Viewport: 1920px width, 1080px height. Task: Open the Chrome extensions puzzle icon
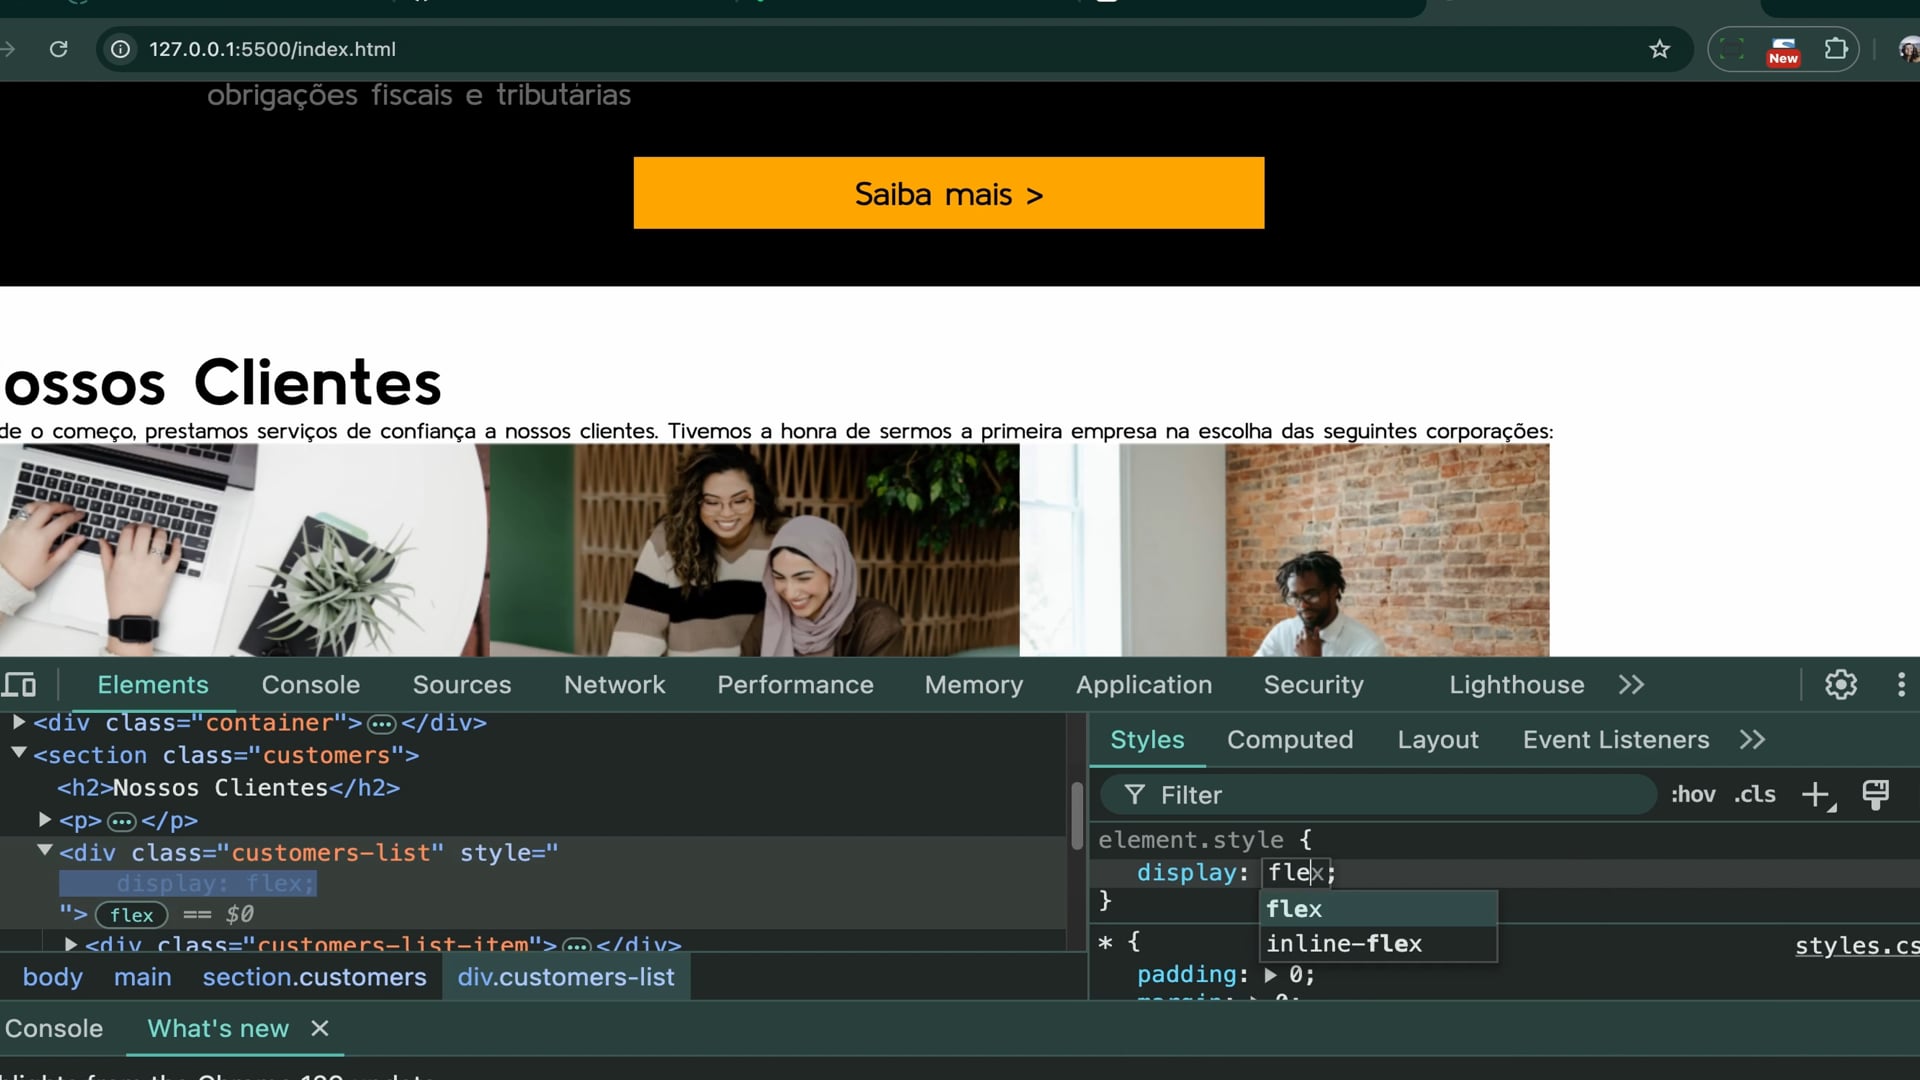point(1836,49)
